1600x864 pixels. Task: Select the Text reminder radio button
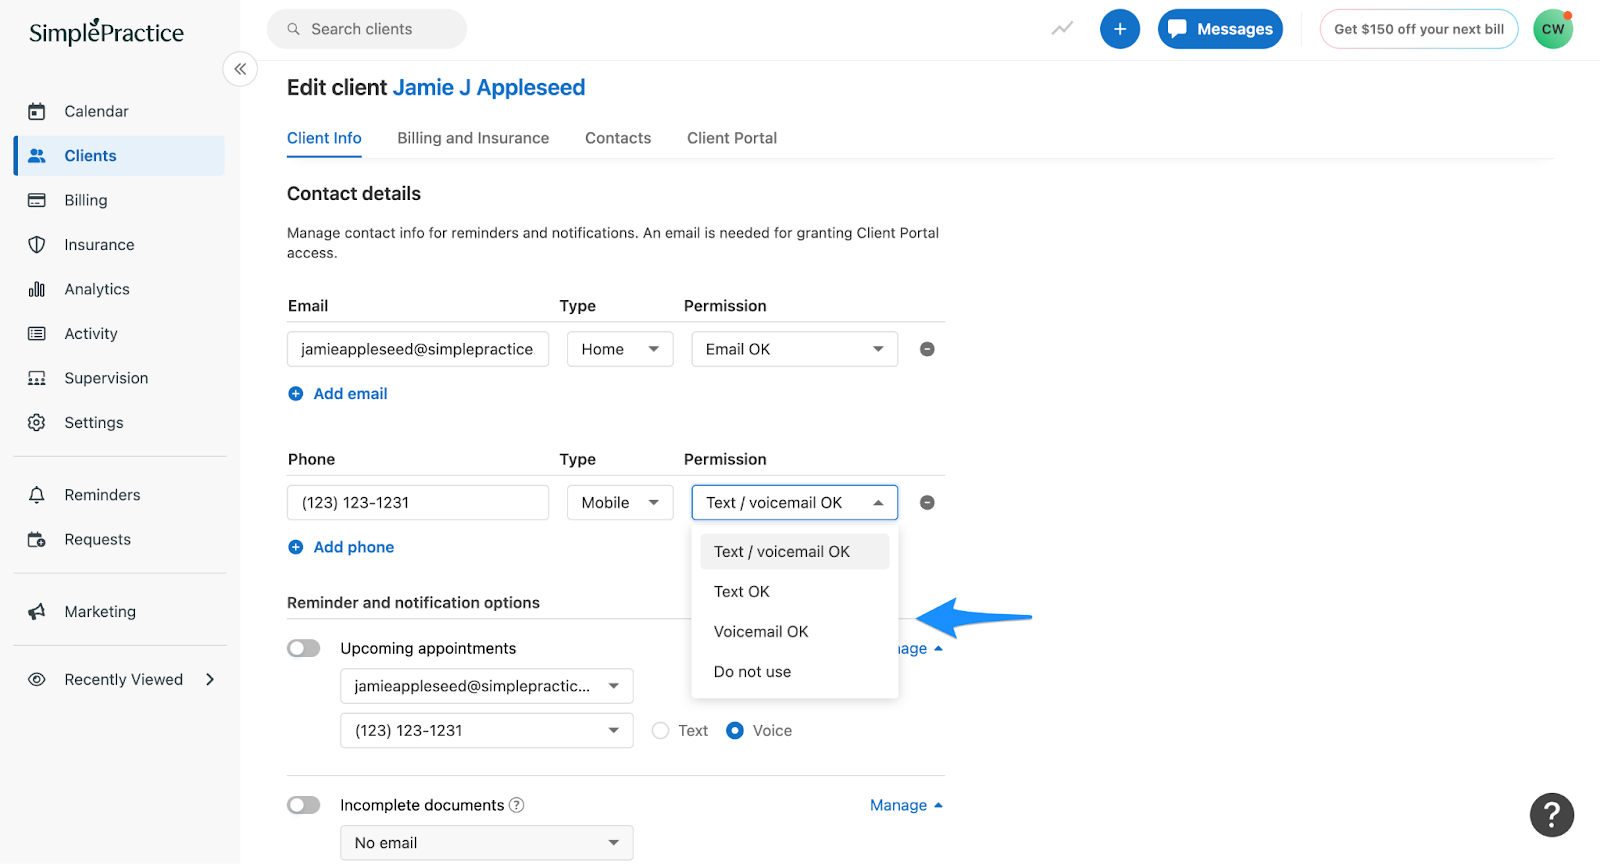[661, 731]
